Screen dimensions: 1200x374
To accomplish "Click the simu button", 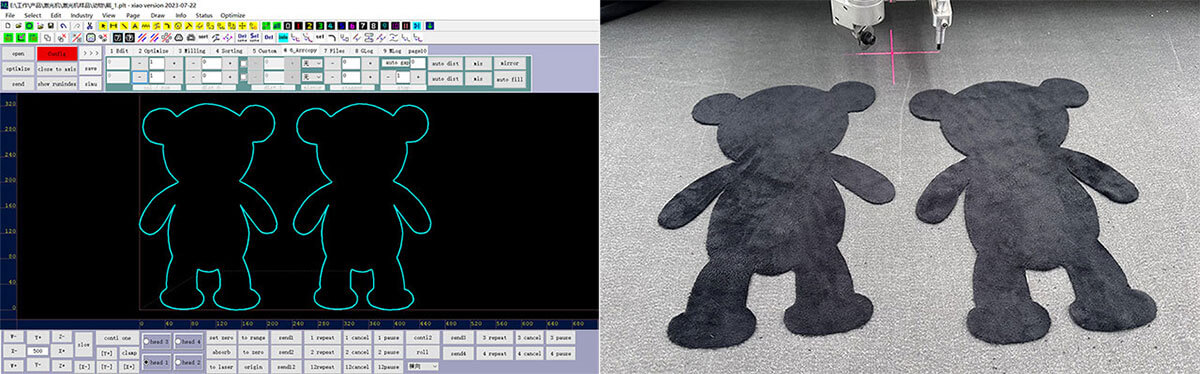I will point(90,84).
